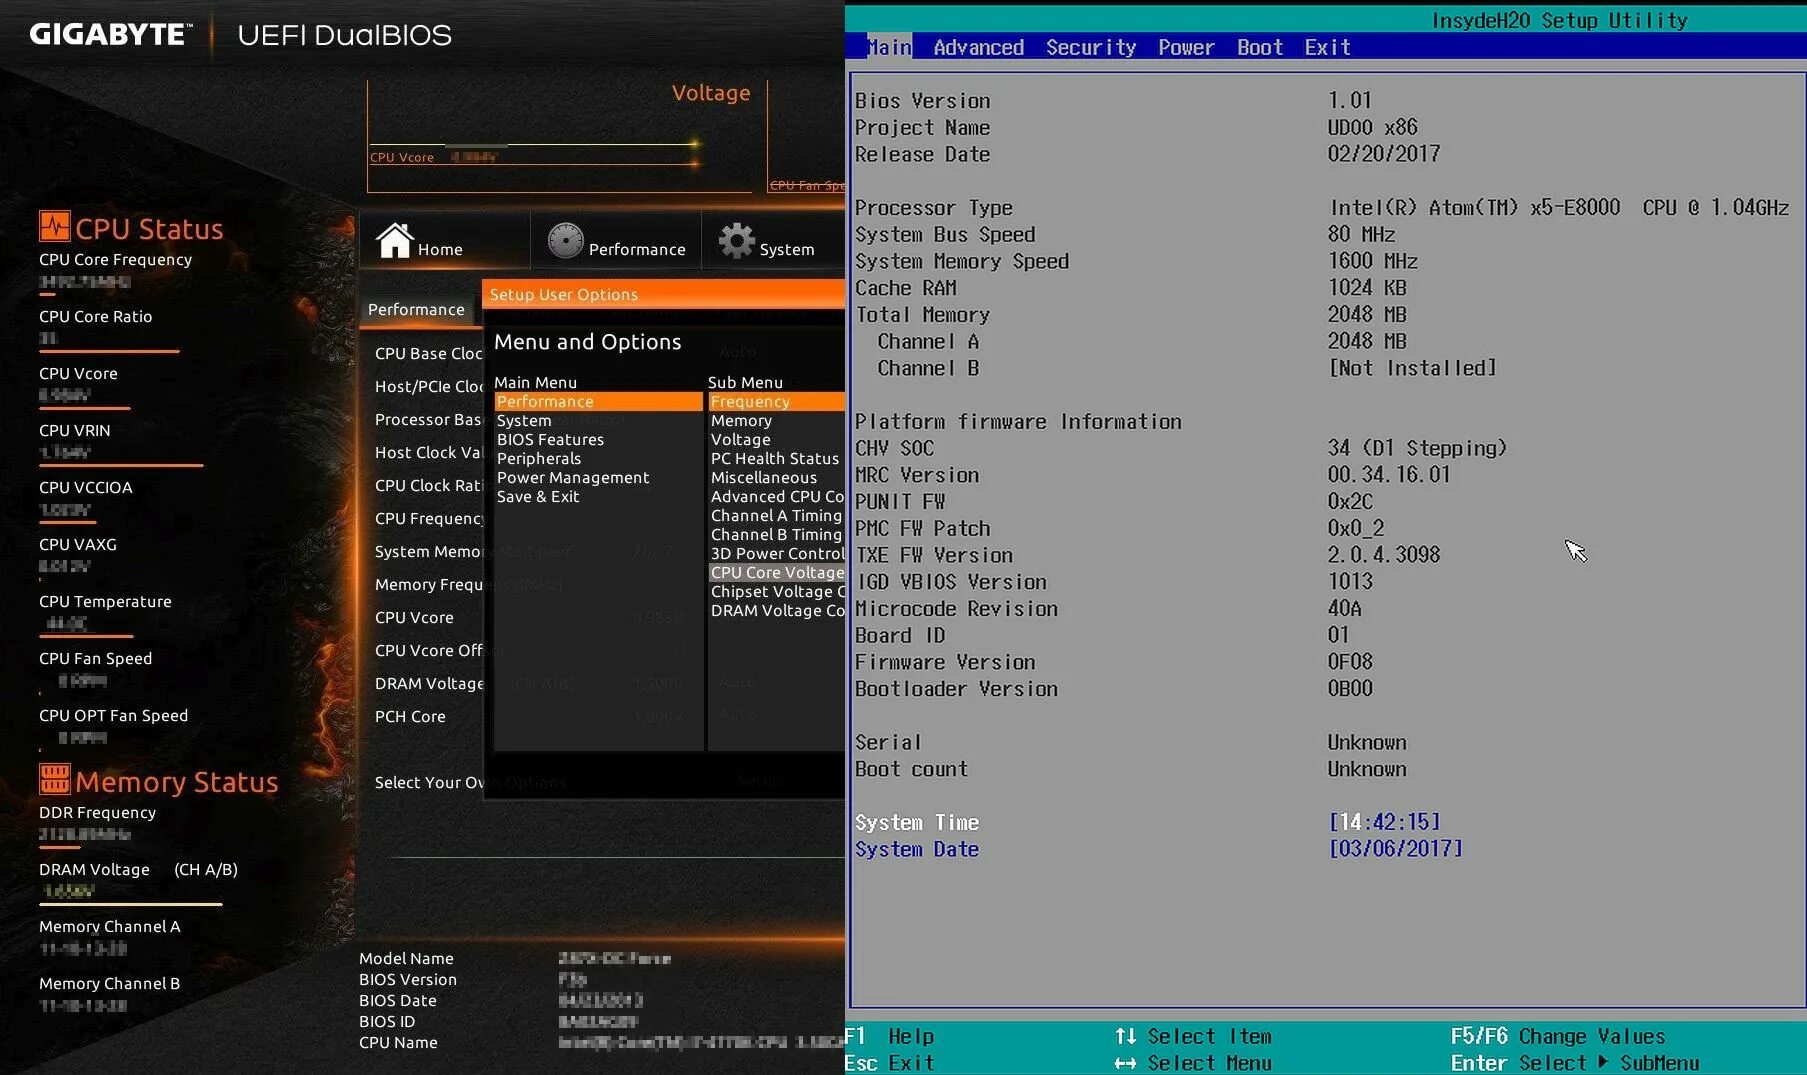Select the System Time label in InsydeH2O
Viewport: 1807px width, 1075px height.
pos(916,822)
